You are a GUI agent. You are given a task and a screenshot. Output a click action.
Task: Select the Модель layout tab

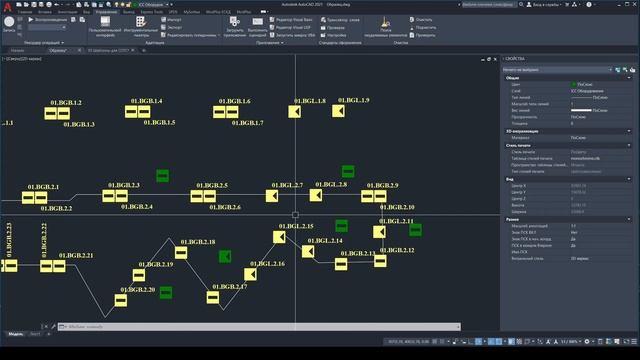pos(16,334)
